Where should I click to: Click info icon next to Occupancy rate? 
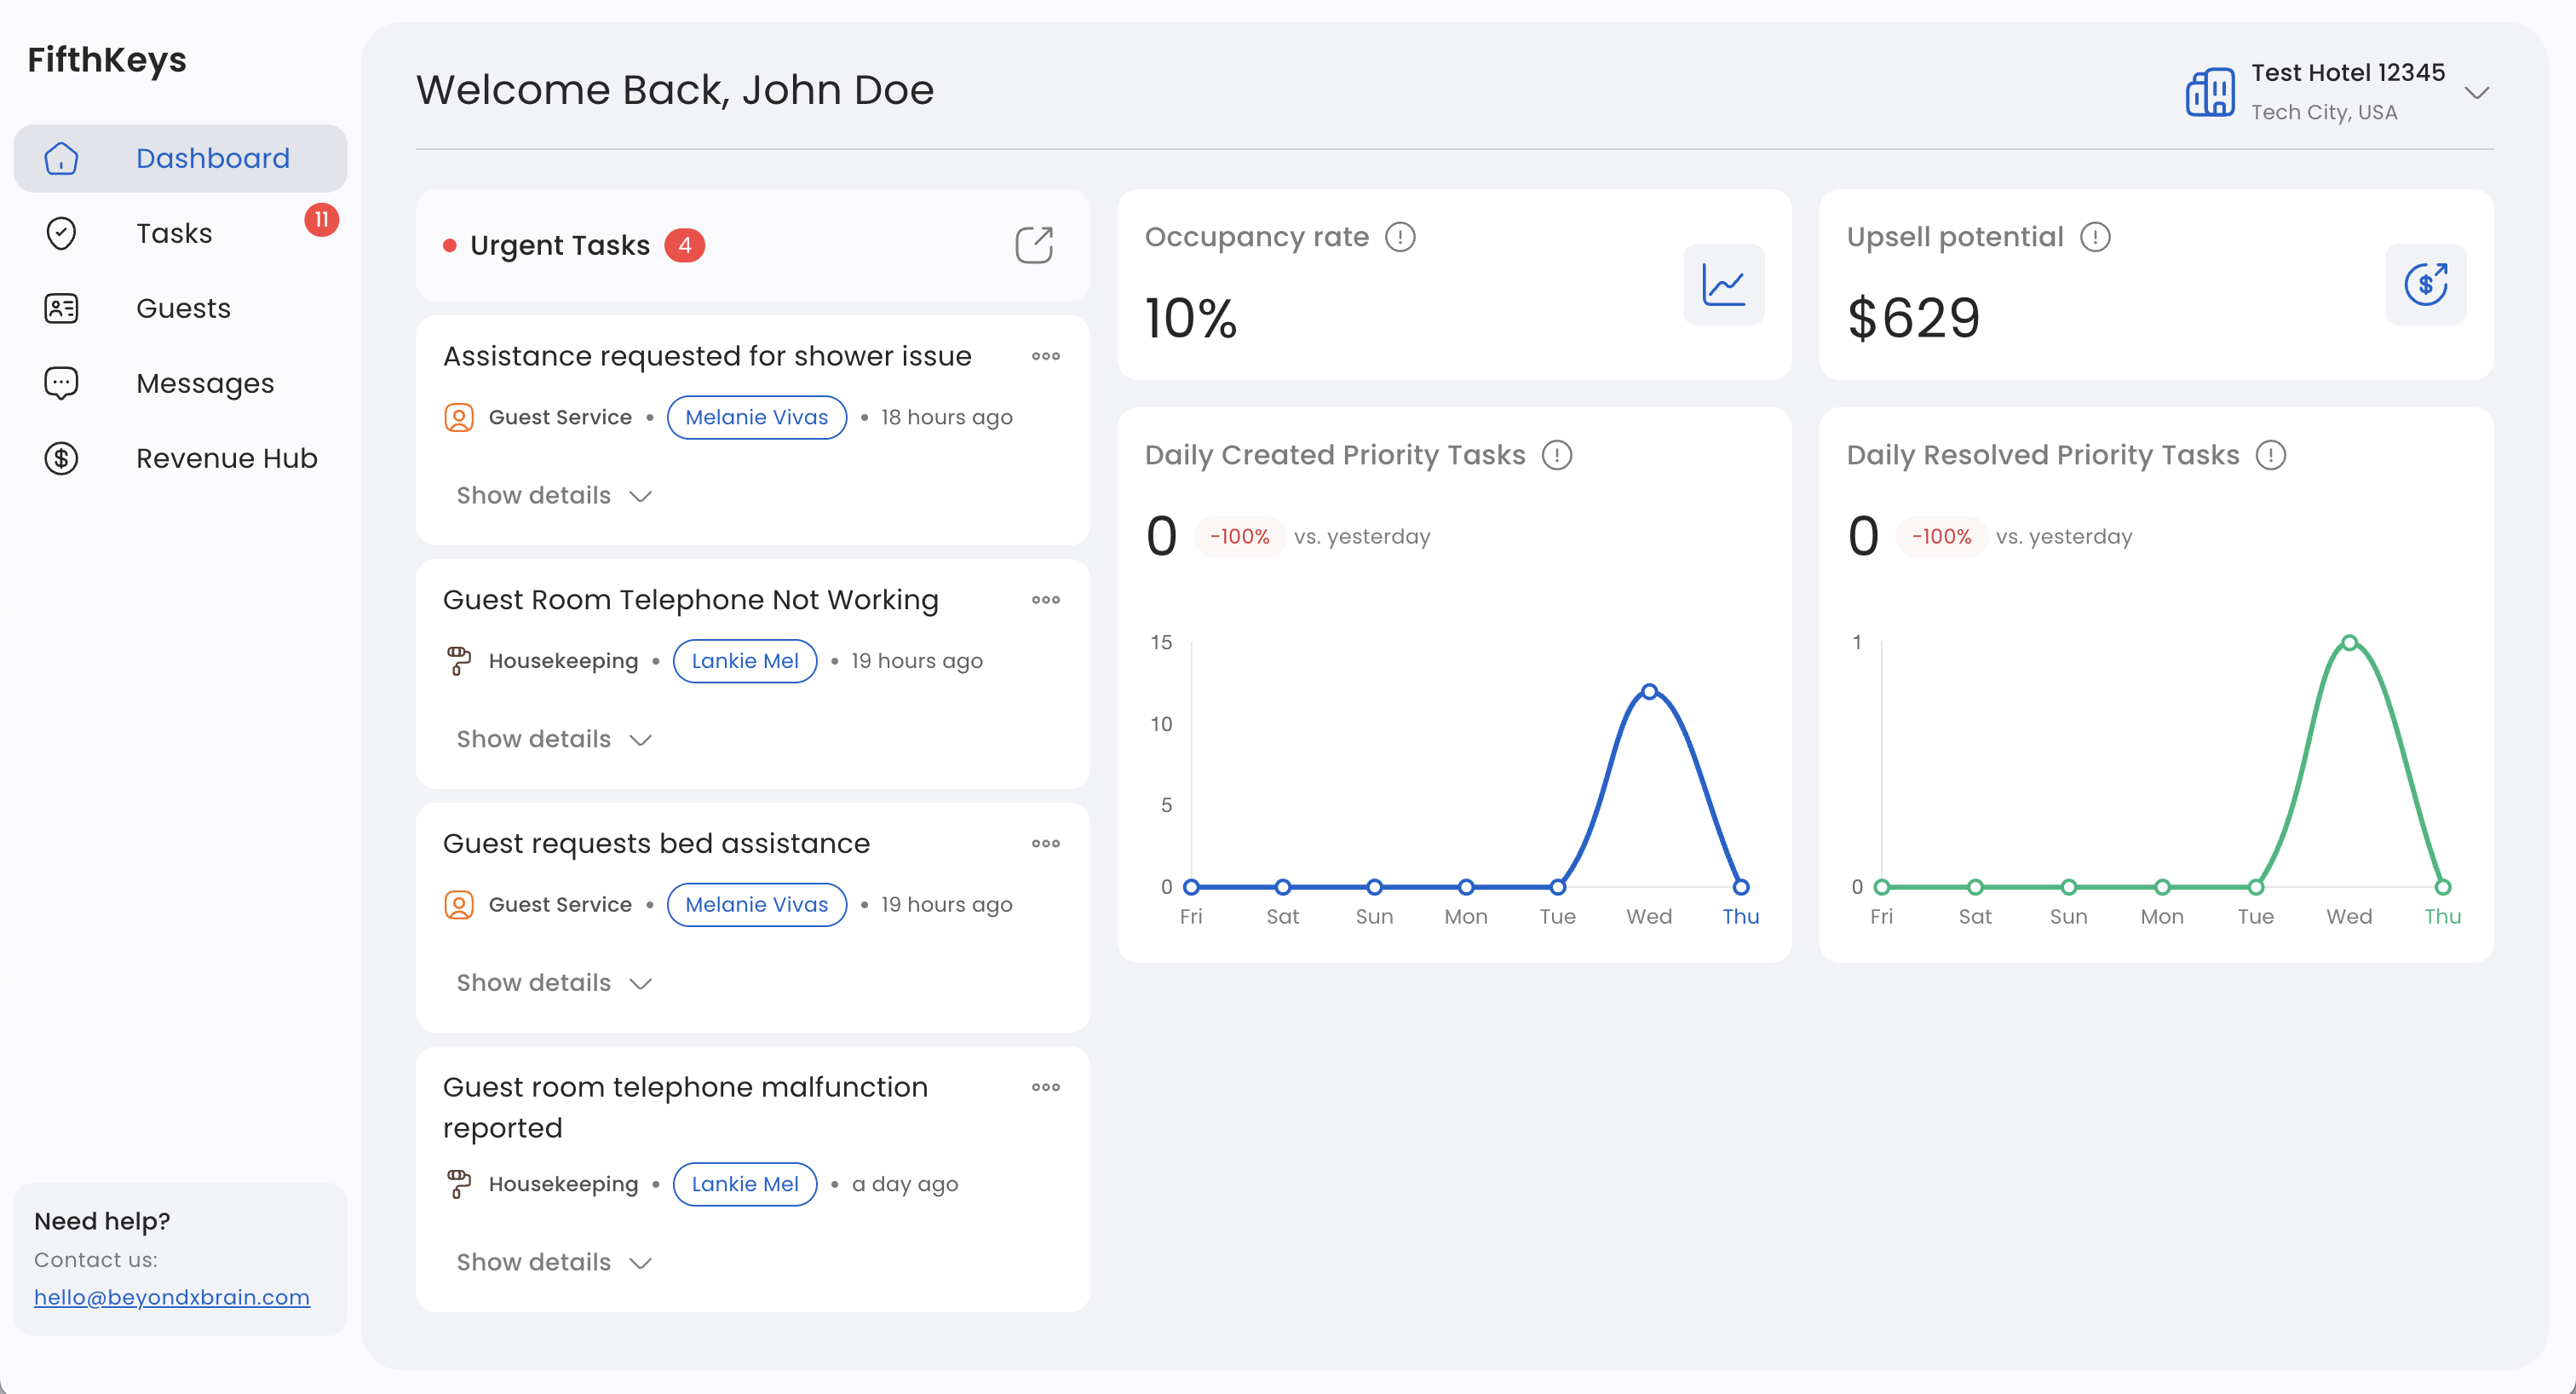coord(1400,237)
